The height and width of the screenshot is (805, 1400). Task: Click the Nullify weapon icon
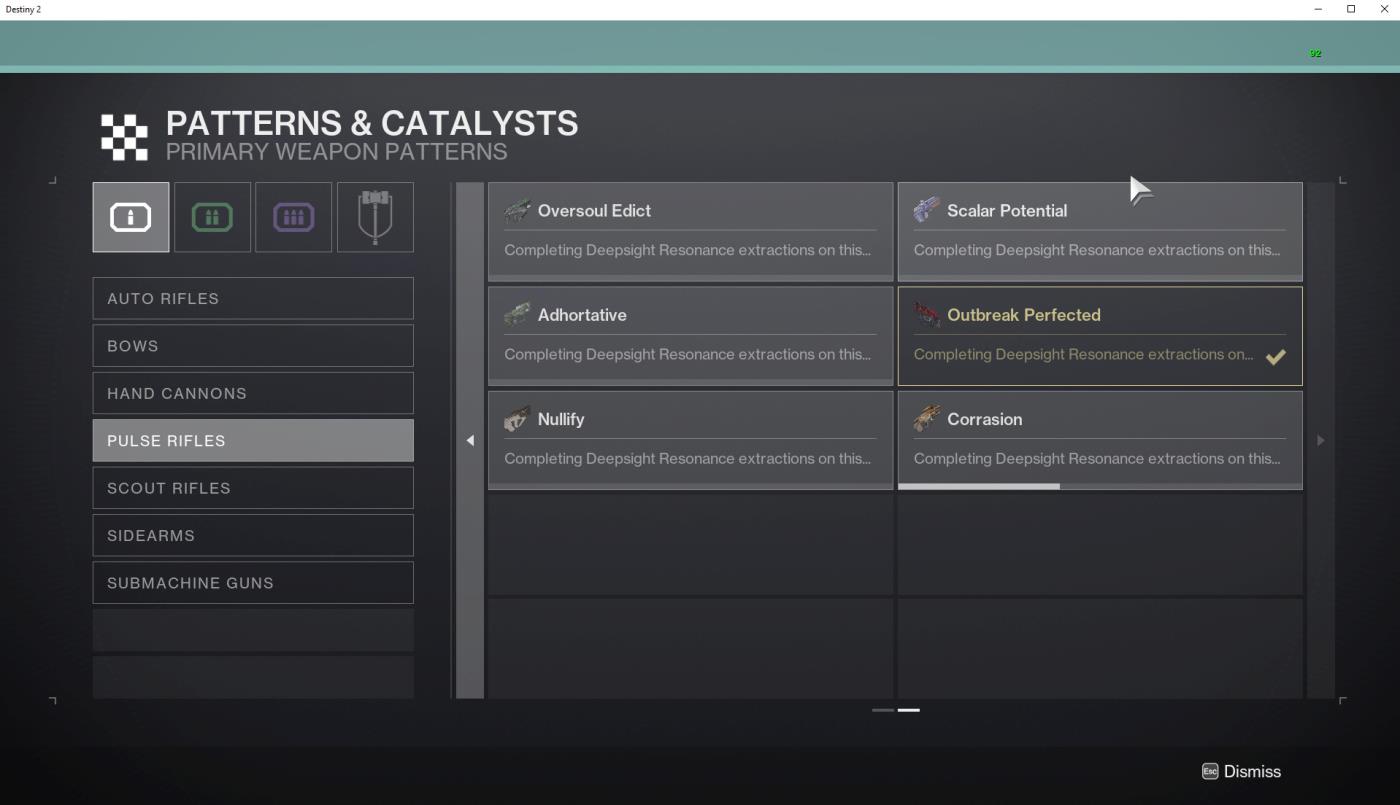coord(517,419)
